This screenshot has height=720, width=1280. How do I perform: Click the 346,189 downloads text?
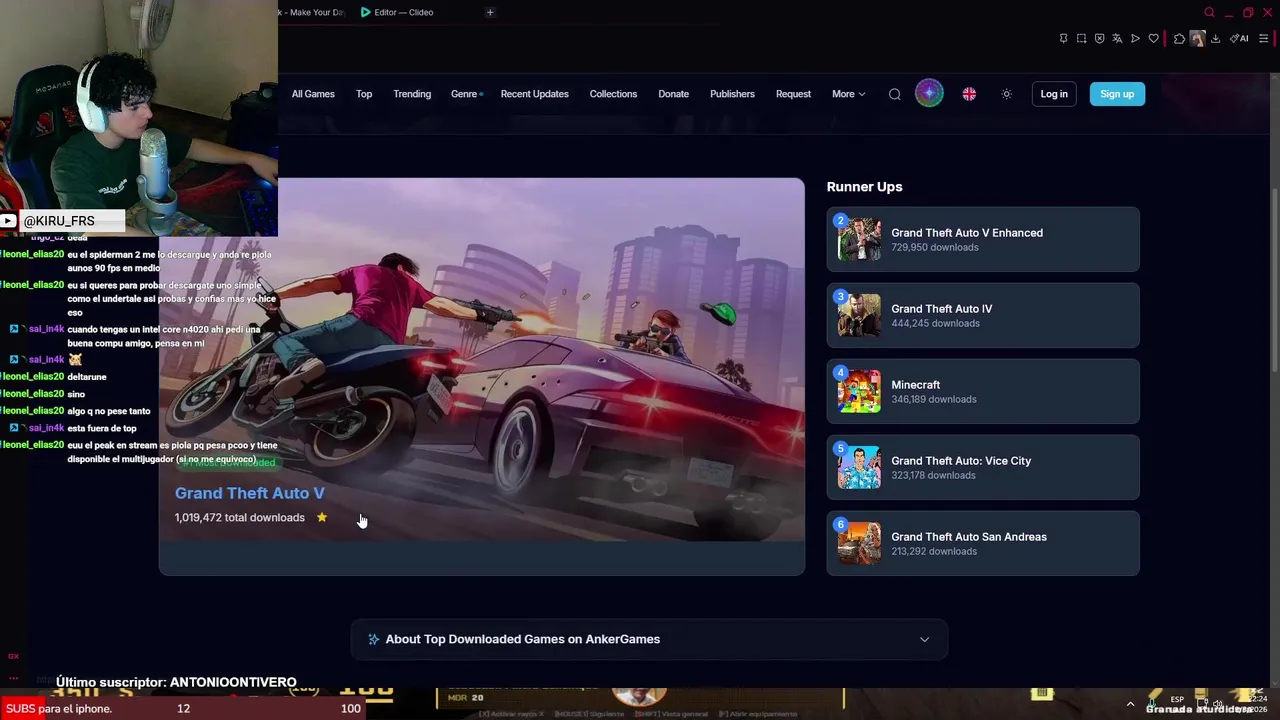click(934, 399)
